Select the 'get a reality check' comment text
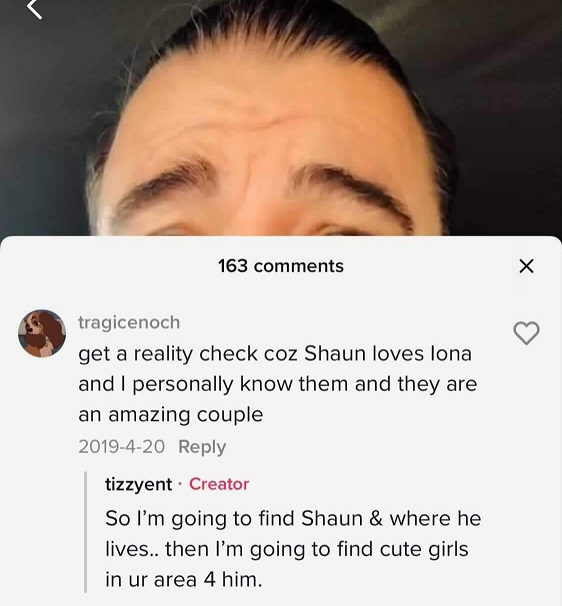Image resolution: width=562 pixels, height=606 pixels. (278, 384)
